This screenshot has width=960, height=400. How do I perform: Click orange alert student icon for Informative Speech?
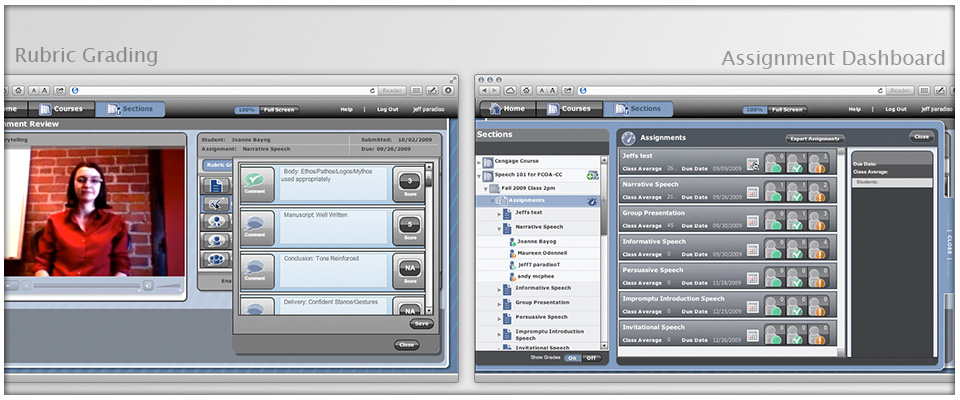(x=817, y=249)
